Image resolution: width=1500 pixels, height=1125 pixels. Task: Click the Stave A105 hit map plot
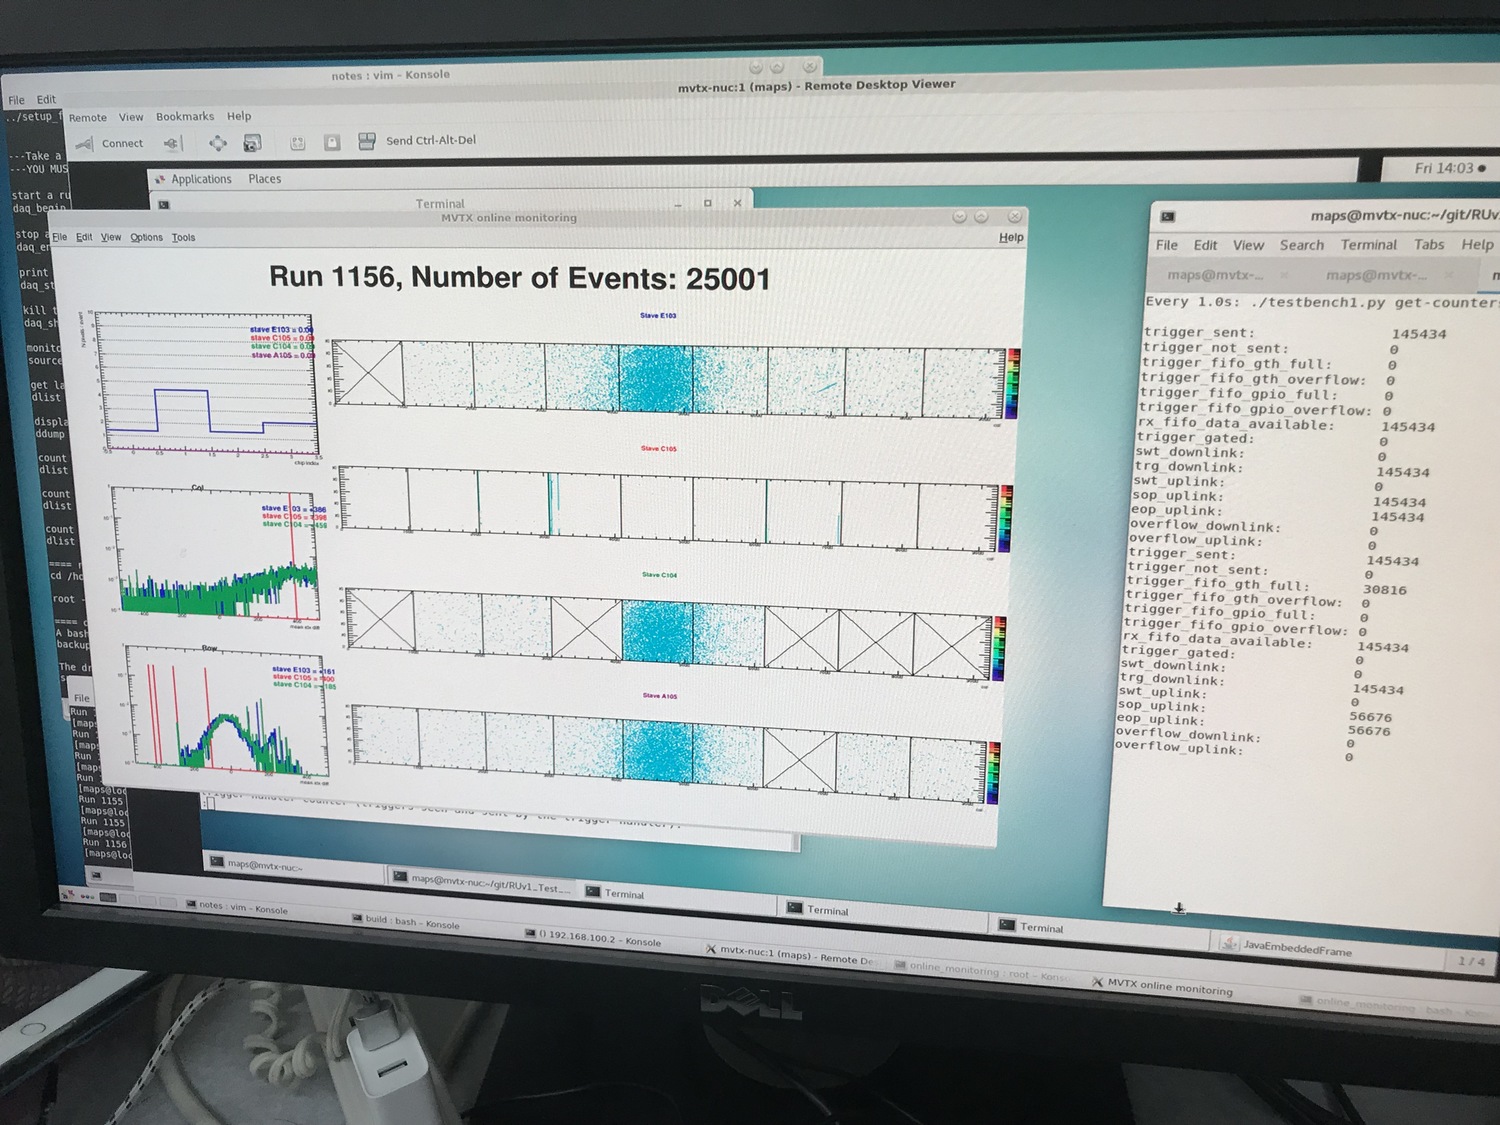coord(668,752)
